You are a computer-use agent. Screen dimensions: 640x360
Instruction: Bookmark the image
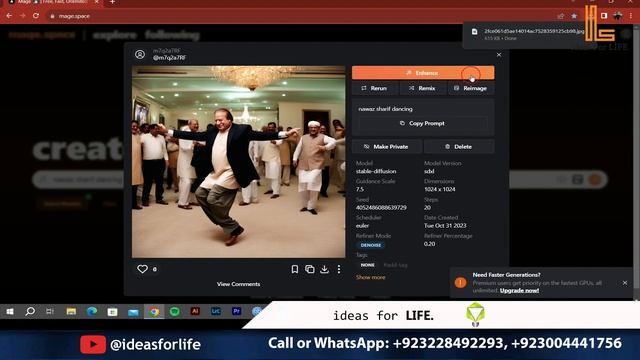[295, 269]
